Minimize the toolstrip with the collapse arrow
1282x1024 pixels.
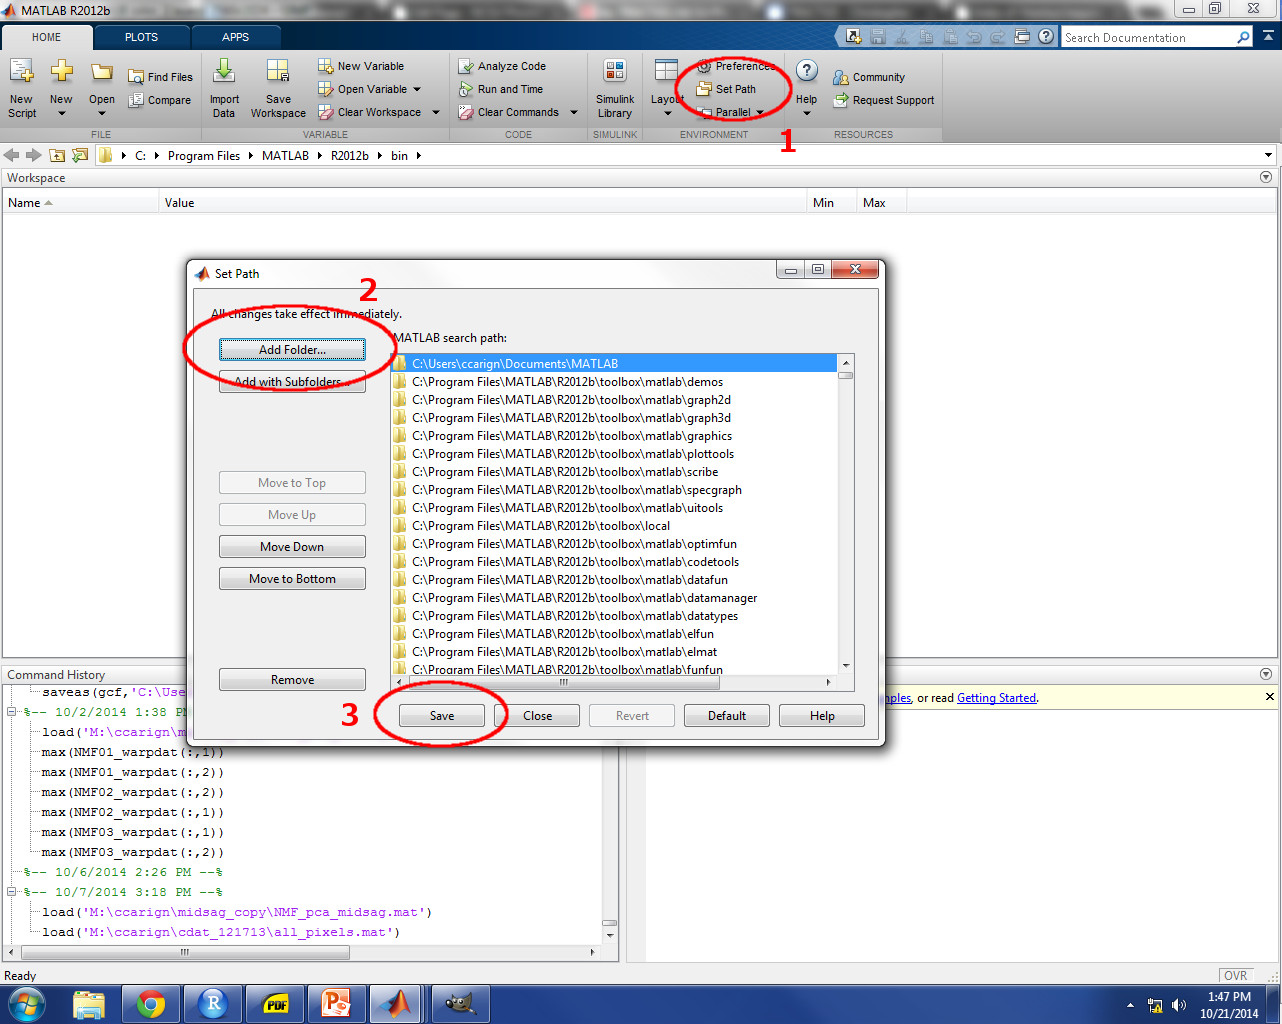[1270, 37]
